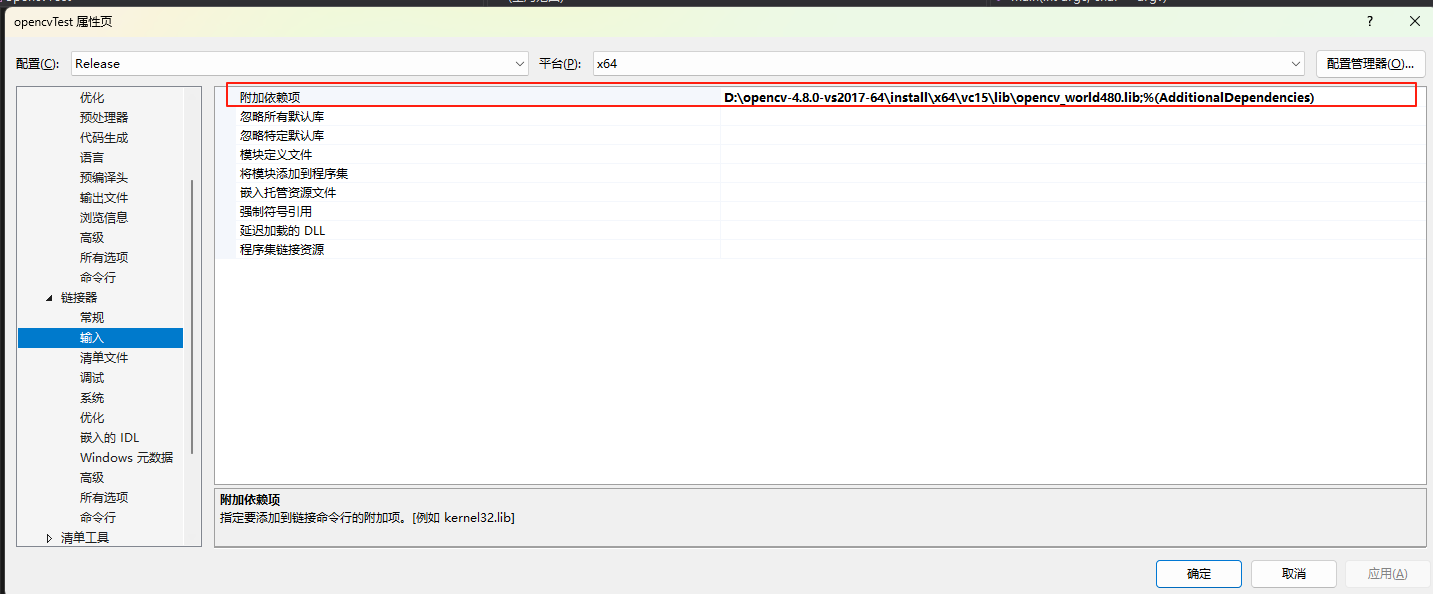Select the 命令行 item under 链接器
Viewport: 1433px width, 594px height.
97,517
